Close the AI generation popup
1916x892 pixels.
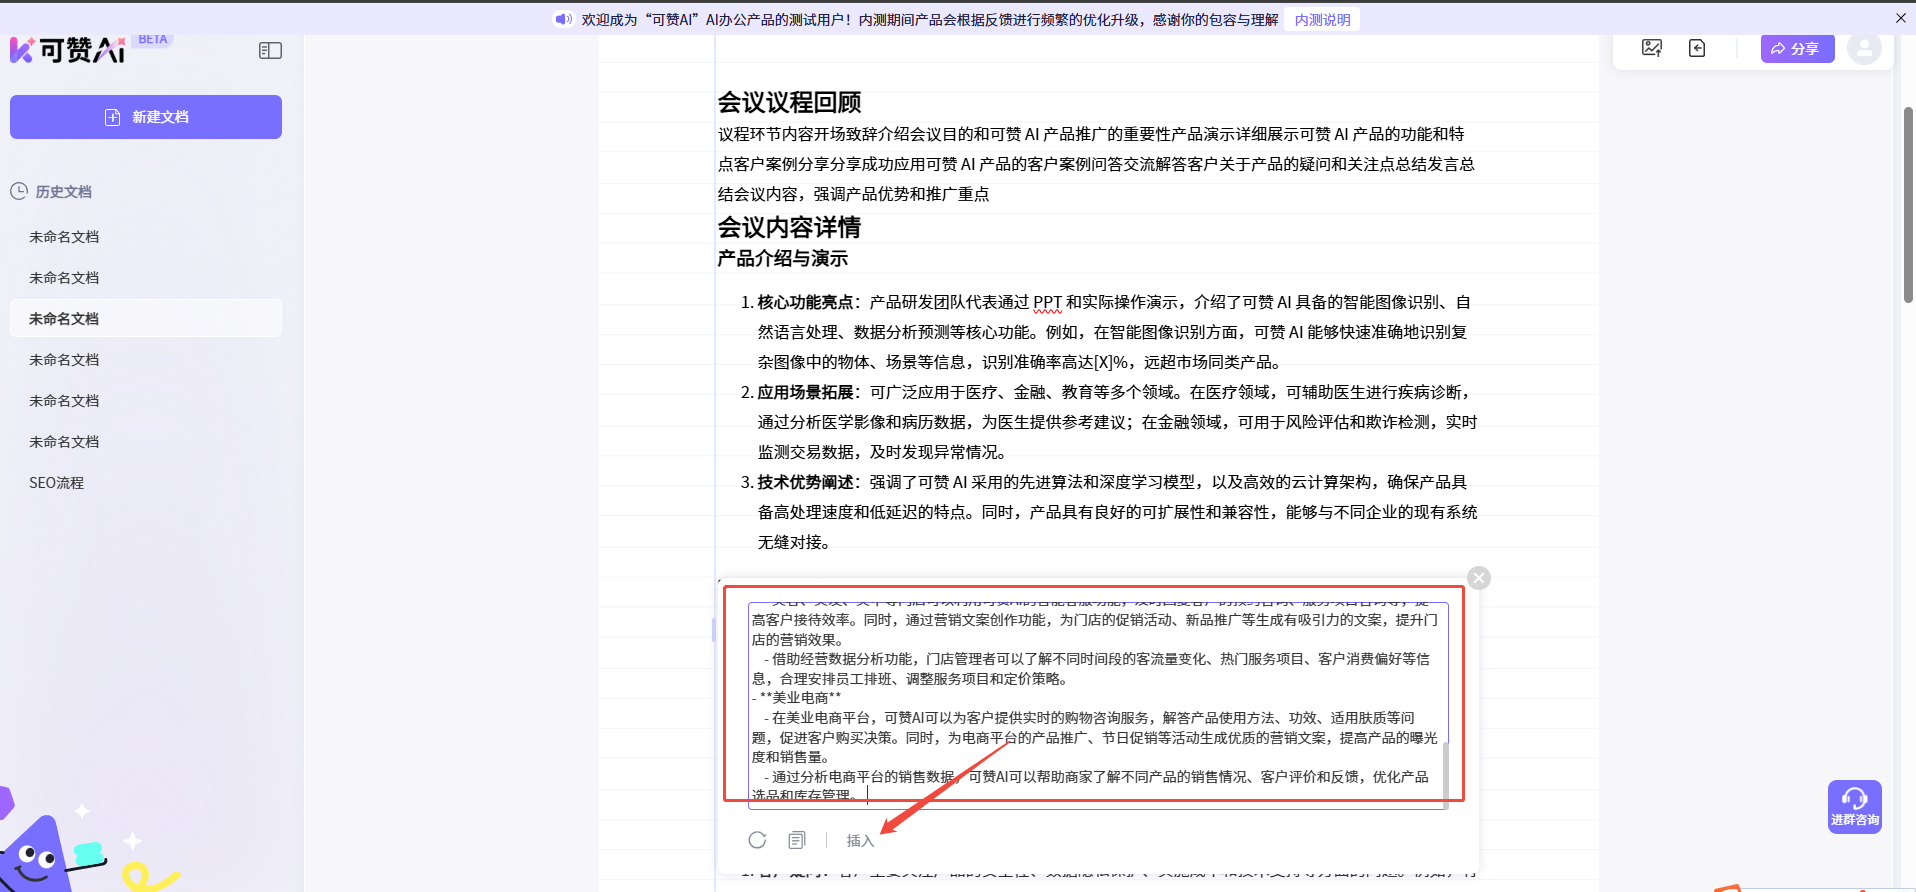[x=1479, y=578]
